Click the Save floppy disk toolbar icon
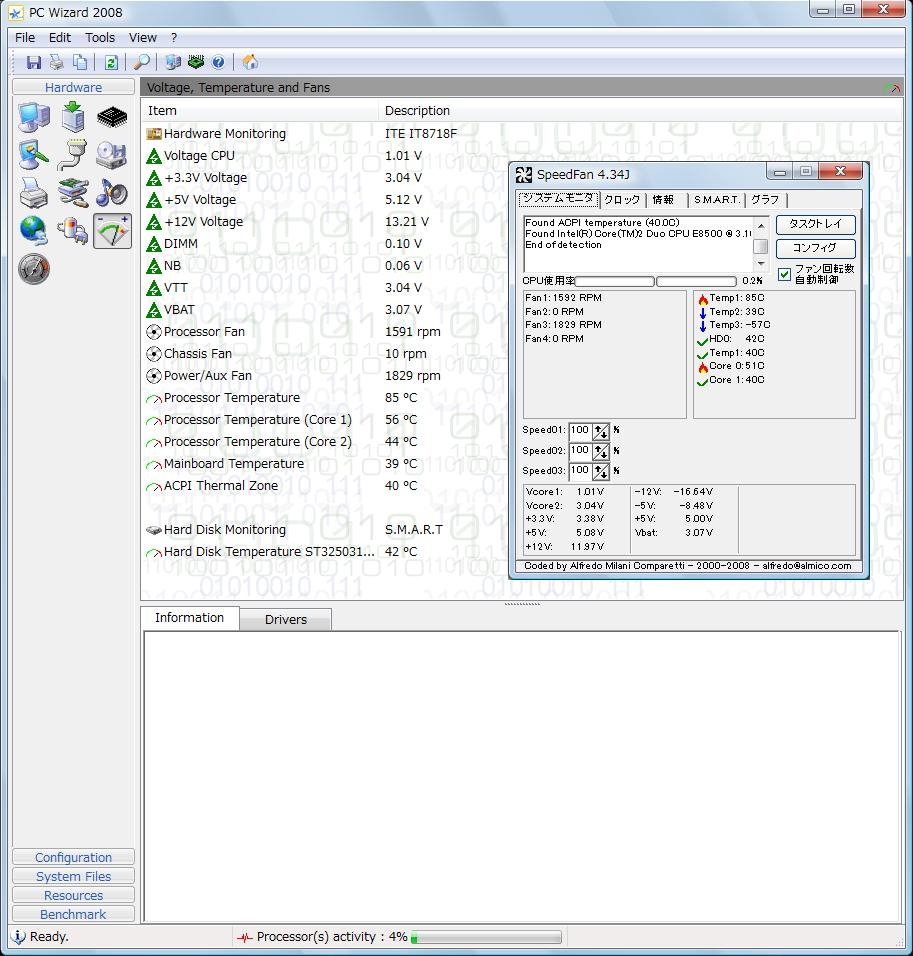Viewport: 913px width, 956px height. tap(34, 62)
